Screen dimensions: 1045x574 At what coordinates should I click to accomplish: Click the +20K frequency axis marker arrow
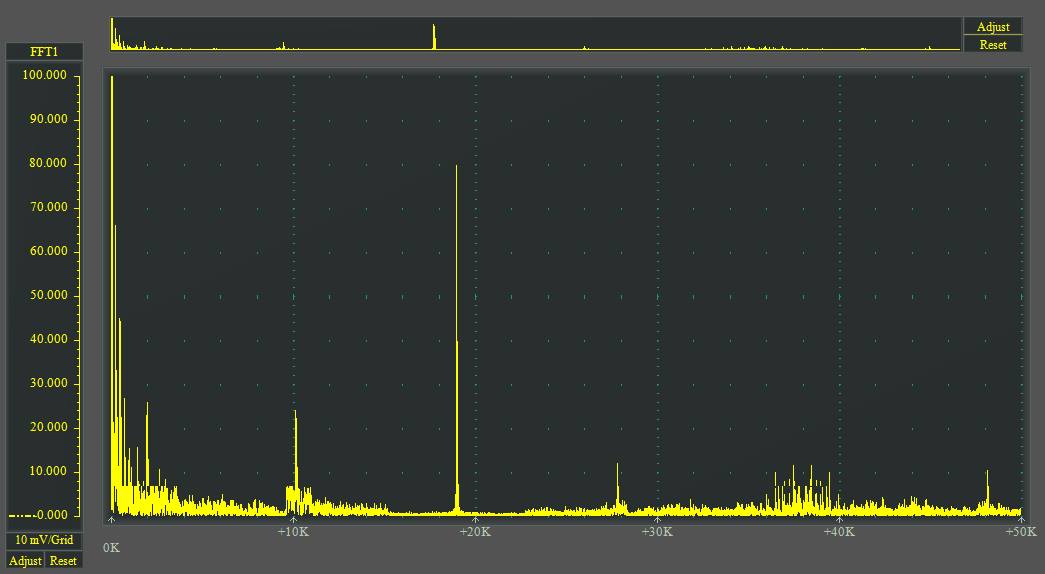click(x=475, y=519)
